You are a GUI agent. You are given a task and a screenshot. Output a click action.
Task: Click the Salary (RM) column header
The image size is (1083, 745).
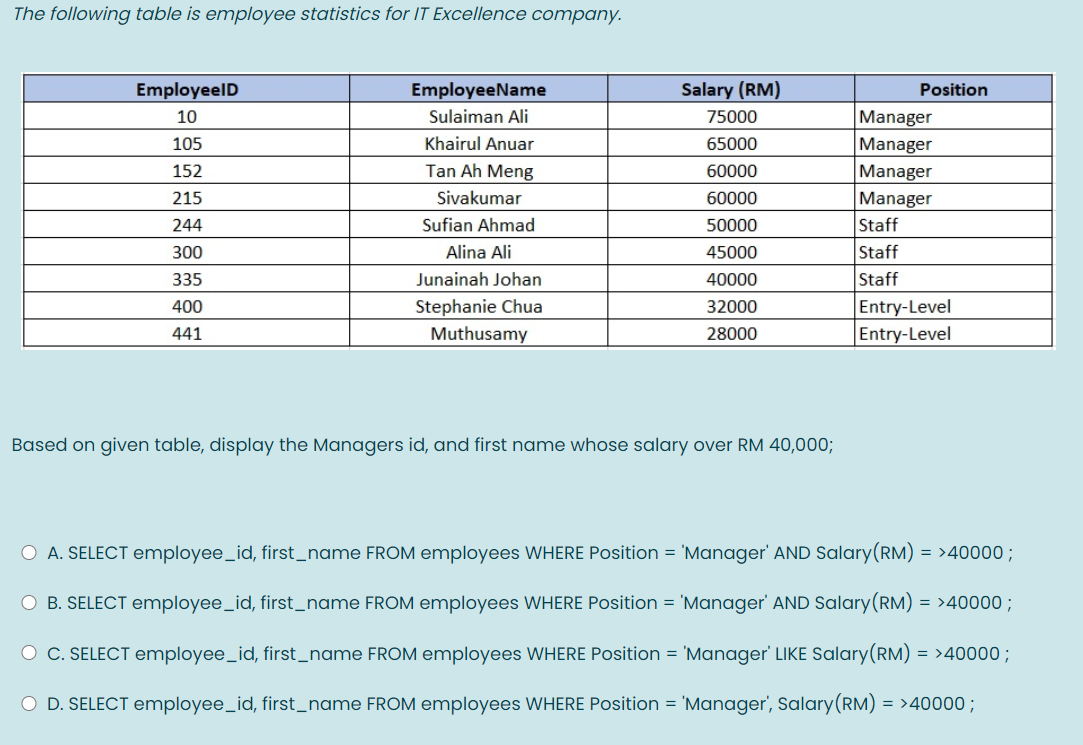tap(731, 89)
